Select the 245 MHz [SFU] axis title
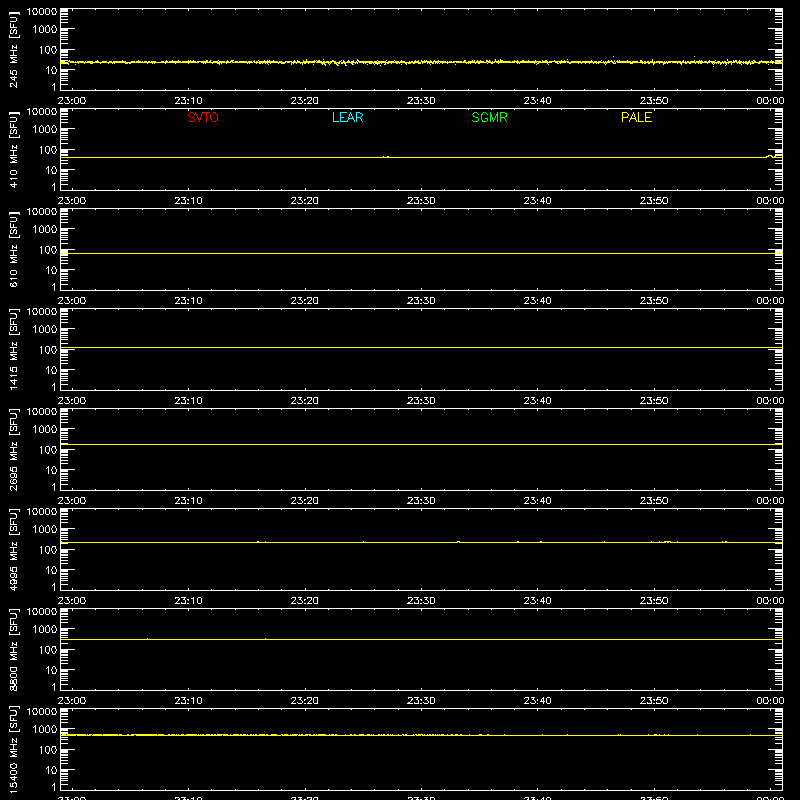The image size is (800, 800). click(x=14, y=49)
